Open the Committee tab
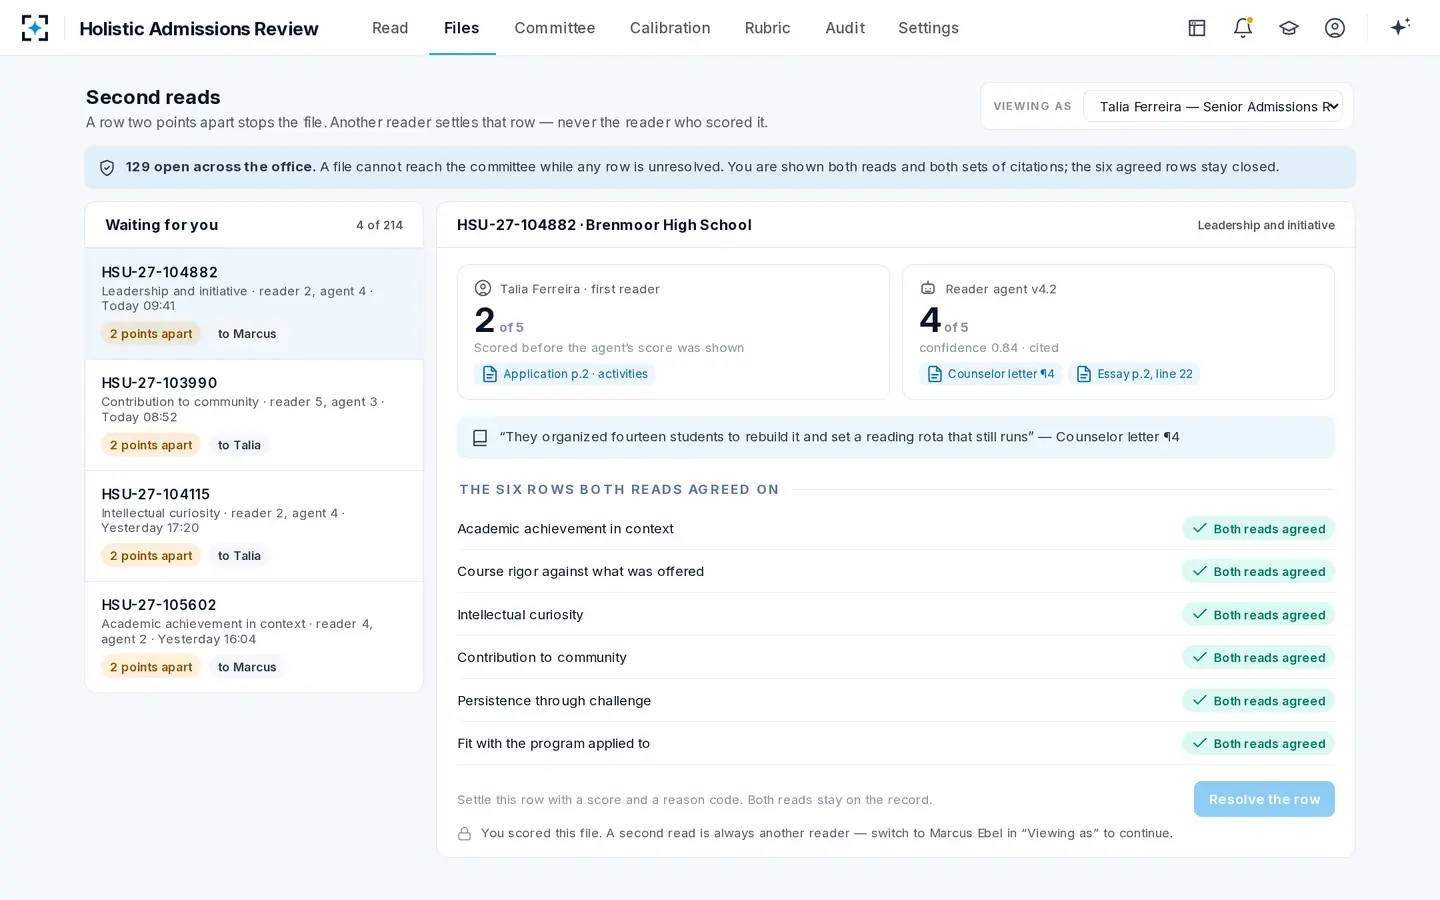The image size is (1440, 900). click(555, 28)
